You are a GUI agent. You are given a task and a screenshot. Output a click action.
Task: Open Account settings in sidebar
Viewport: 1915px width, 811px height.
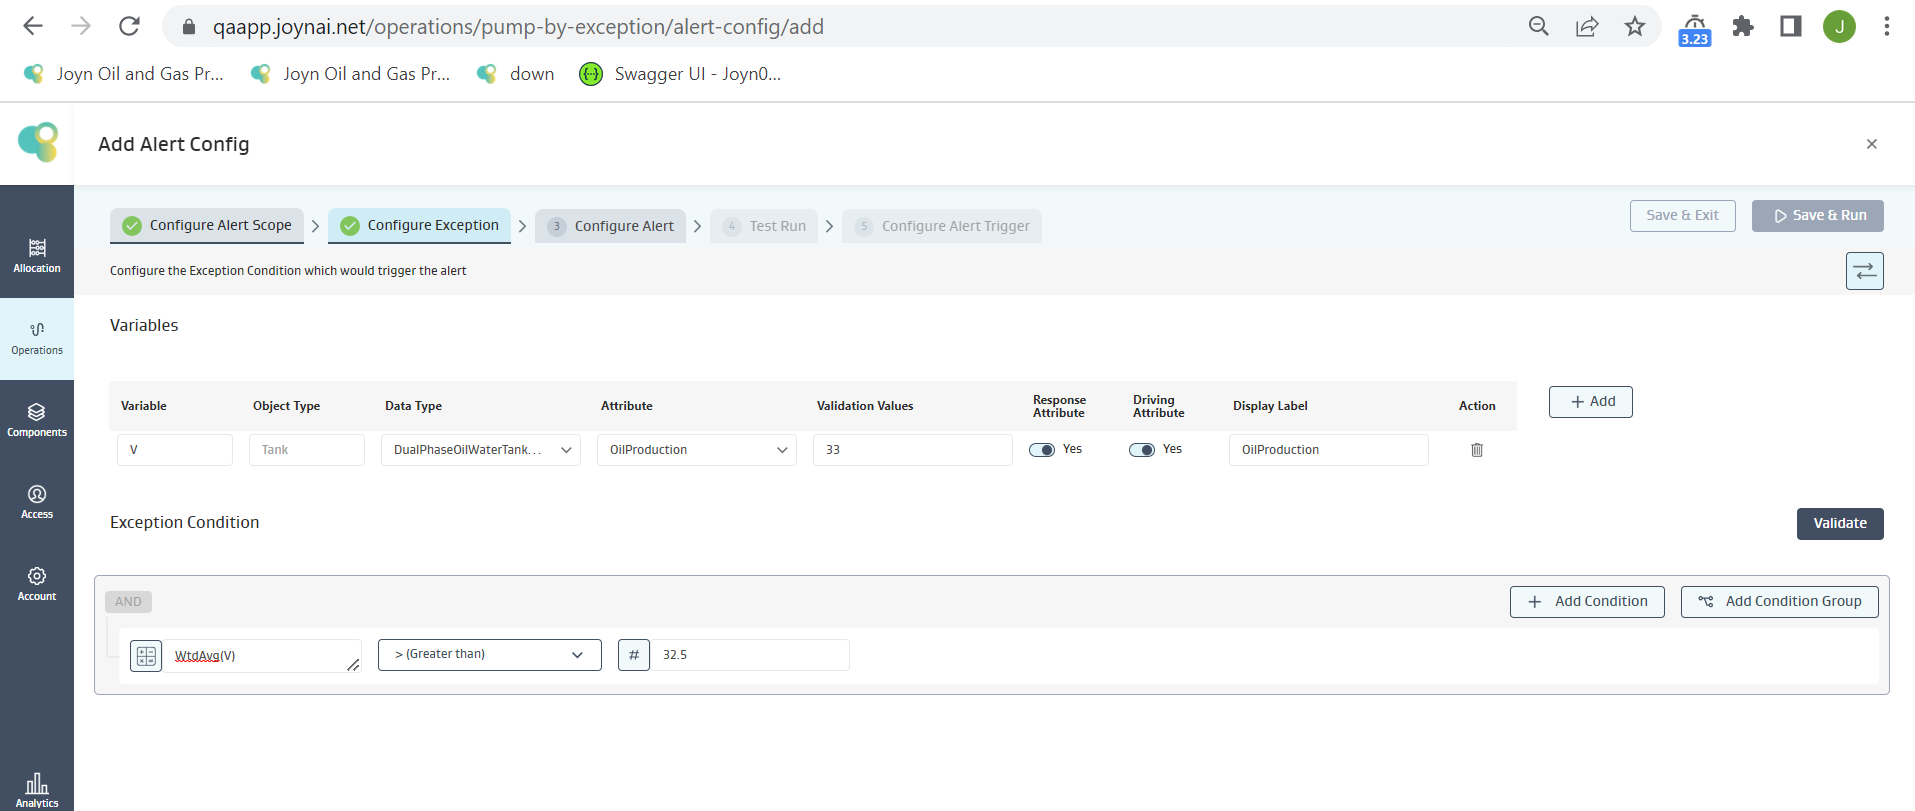click(37, 584)
